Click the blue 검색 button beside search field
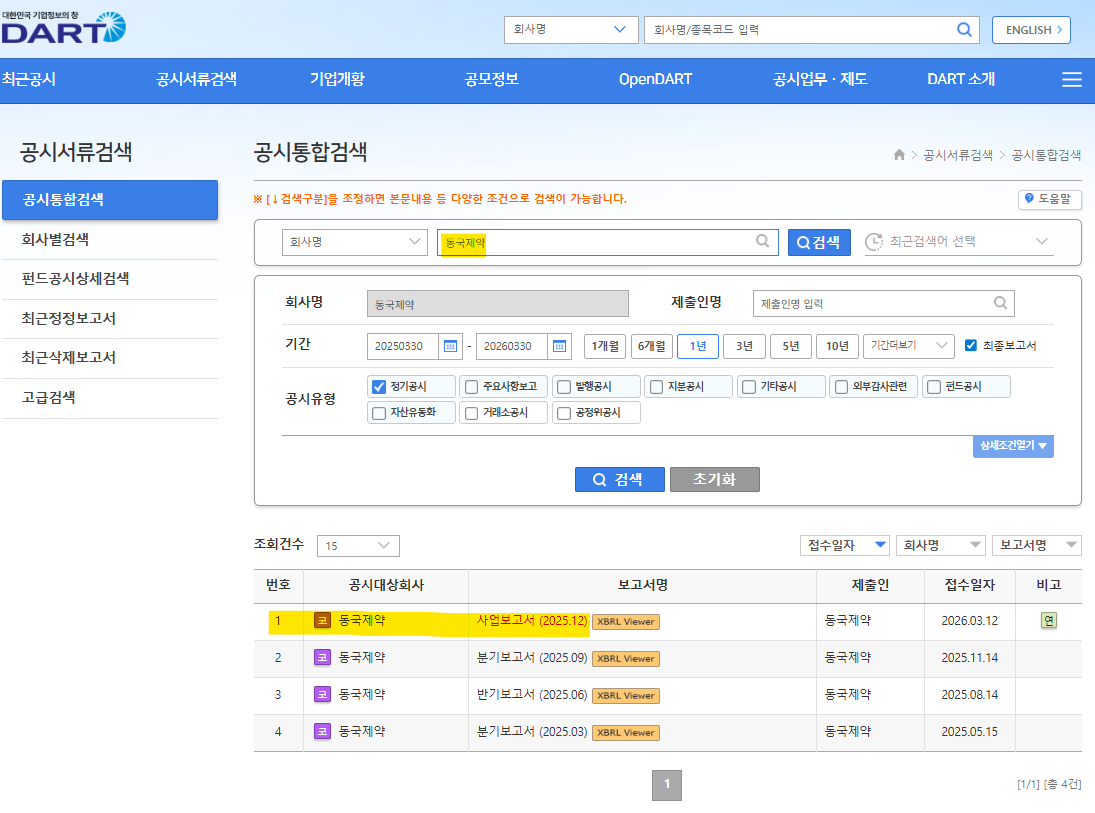The width and height of the screenshot is (1095, 813). [819, 242]
